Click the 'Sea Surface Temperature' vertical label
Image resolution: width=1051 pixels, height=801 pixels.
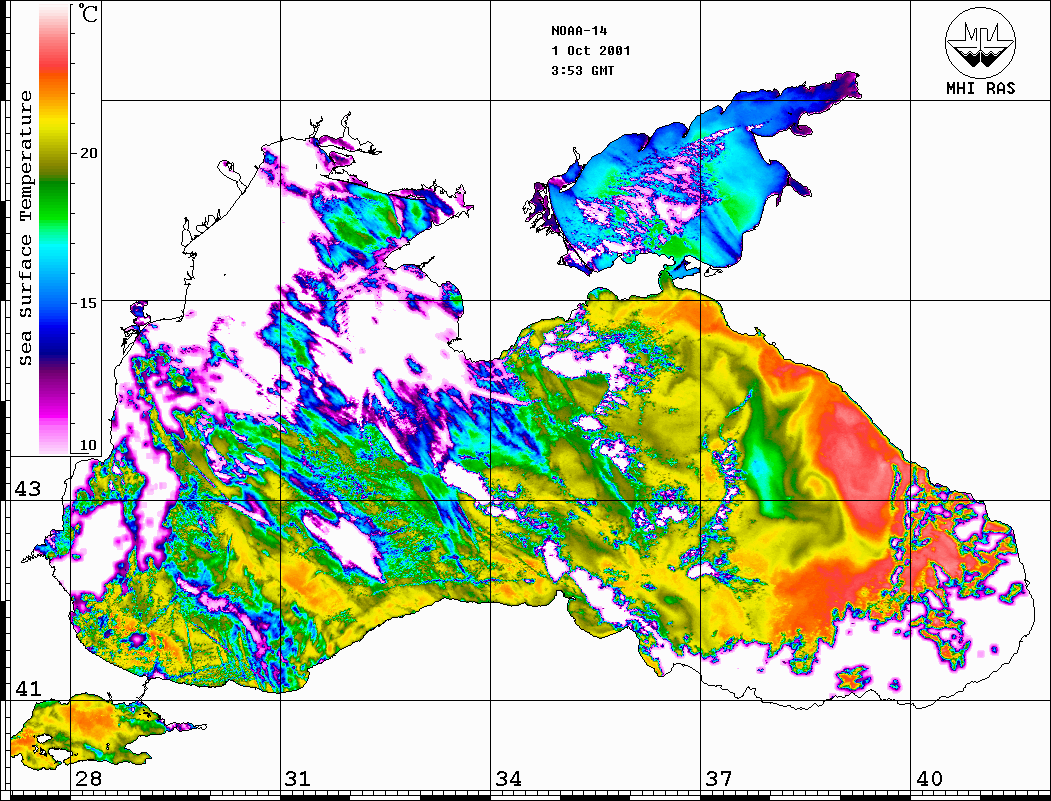[x=25, y=228]
